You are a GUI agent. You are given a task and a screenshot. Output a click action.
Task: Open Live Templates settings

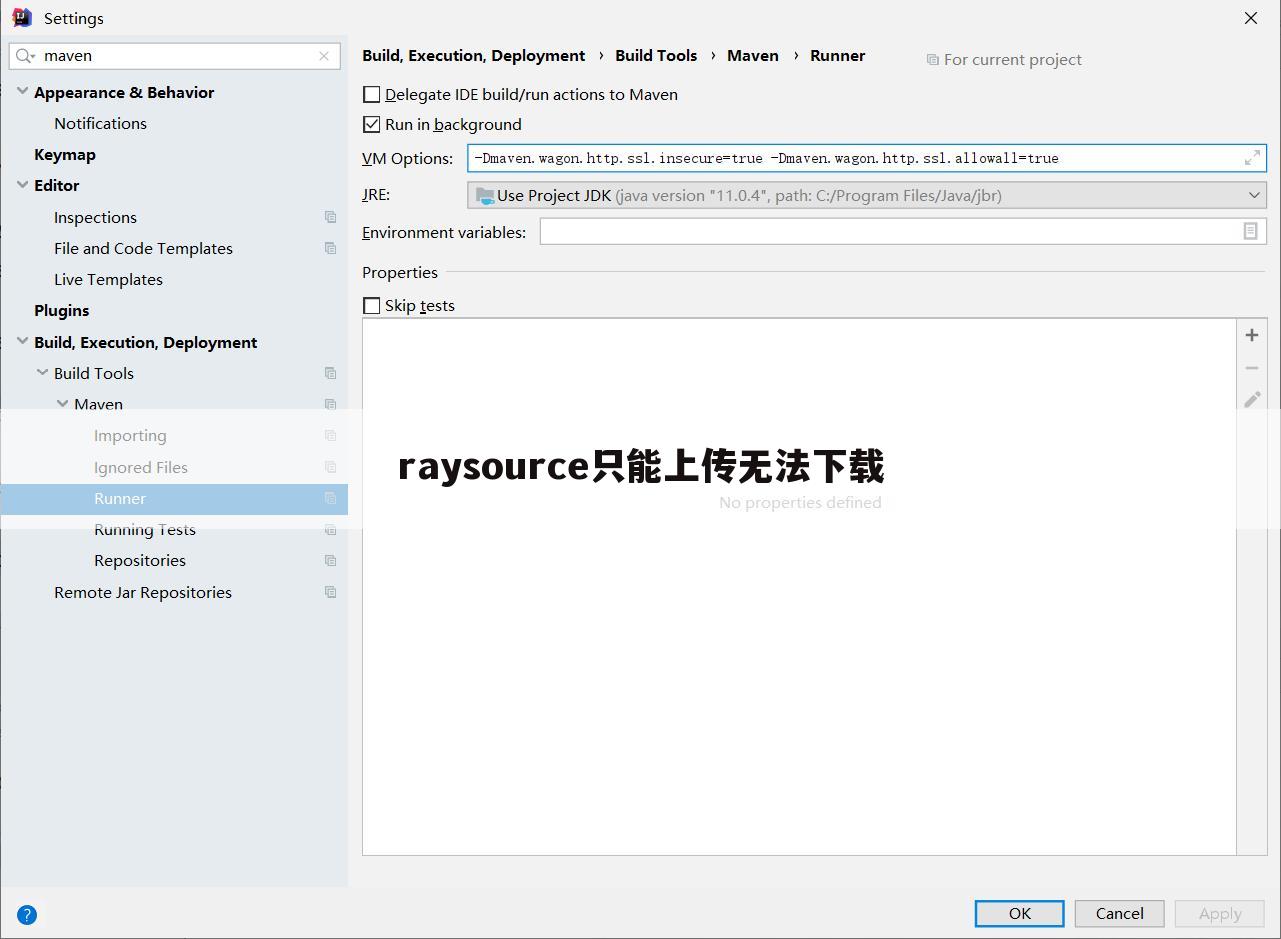click(x=108, y=279)
